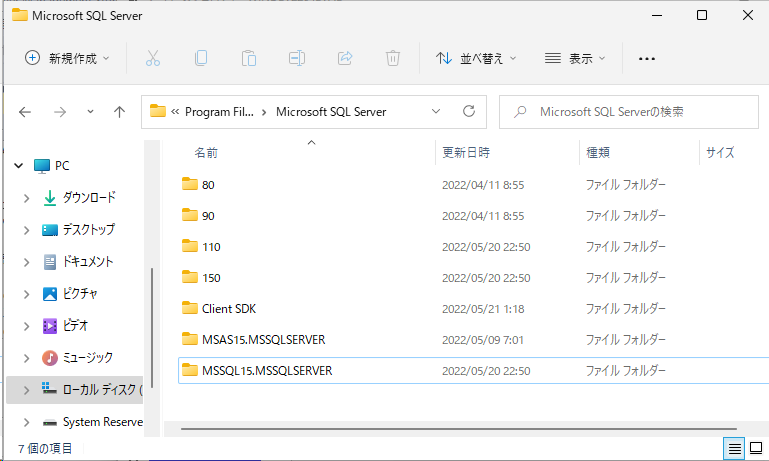Expand the ローカル ディスク tree node
This screenshot has height=461, width=769.
coord(26,390)
